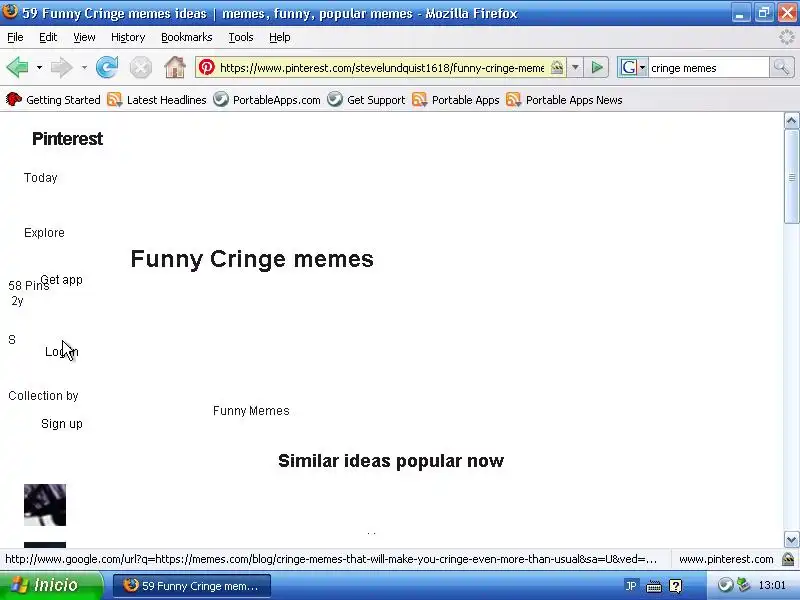Click the www.pinterest.com status bar domain
Image resolution: width=800 pixels, height=600 pixels.
(x=726, y=559)
